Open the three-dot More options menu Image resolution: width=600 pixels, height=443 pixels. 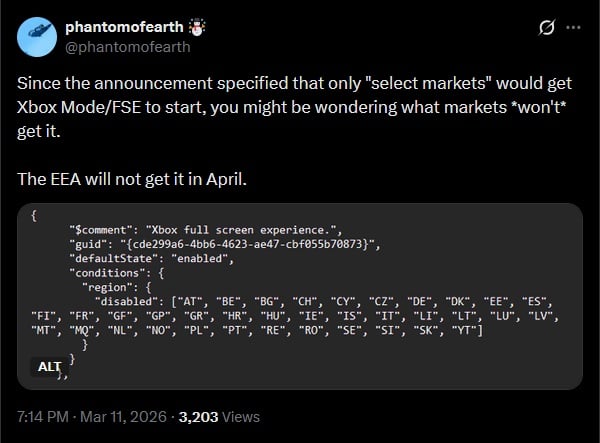[x=573, y=27]
